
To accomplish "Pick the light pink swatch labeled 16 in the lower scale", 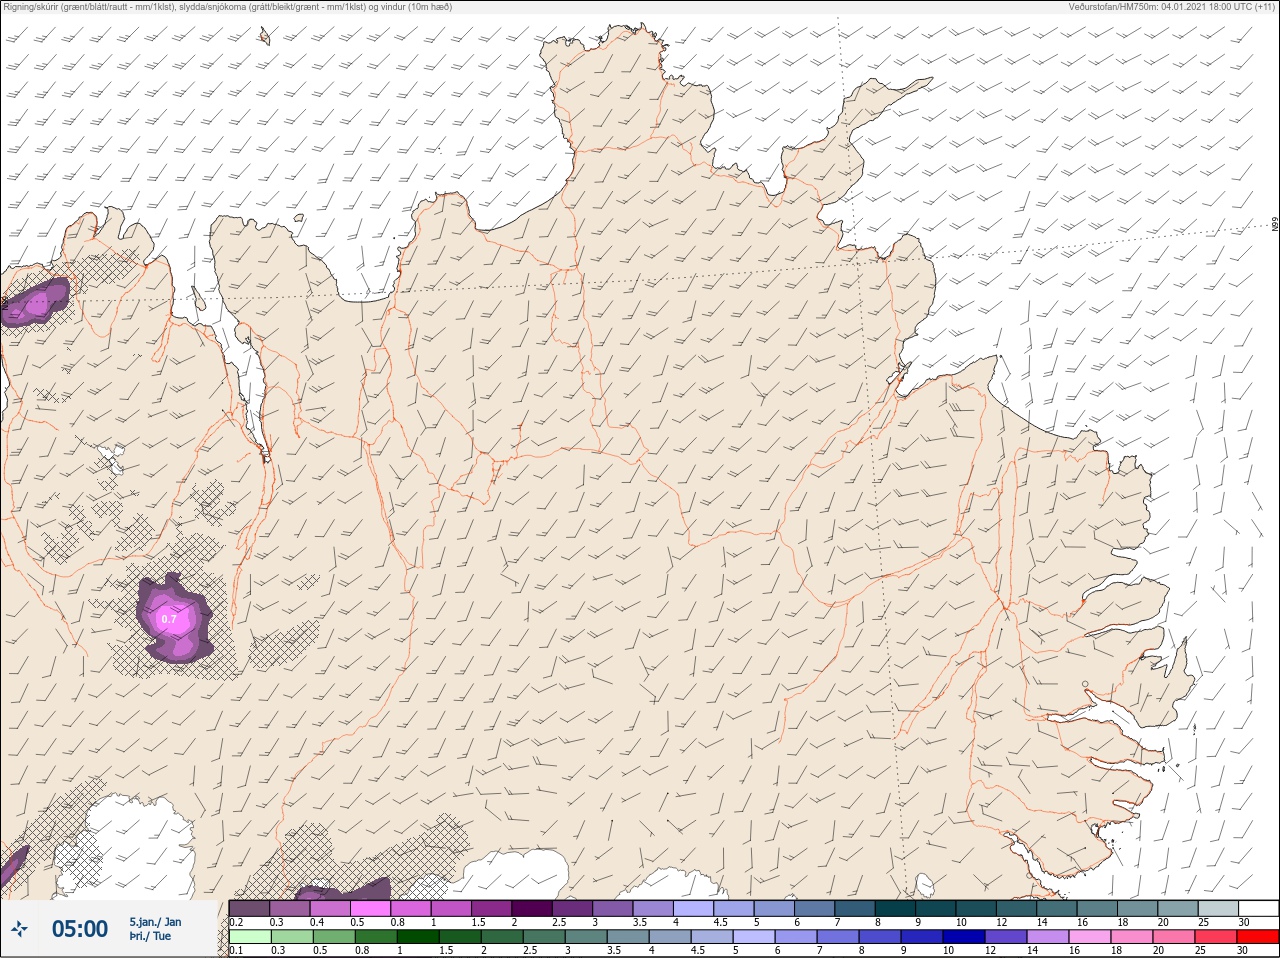I will click(1092, 937).
